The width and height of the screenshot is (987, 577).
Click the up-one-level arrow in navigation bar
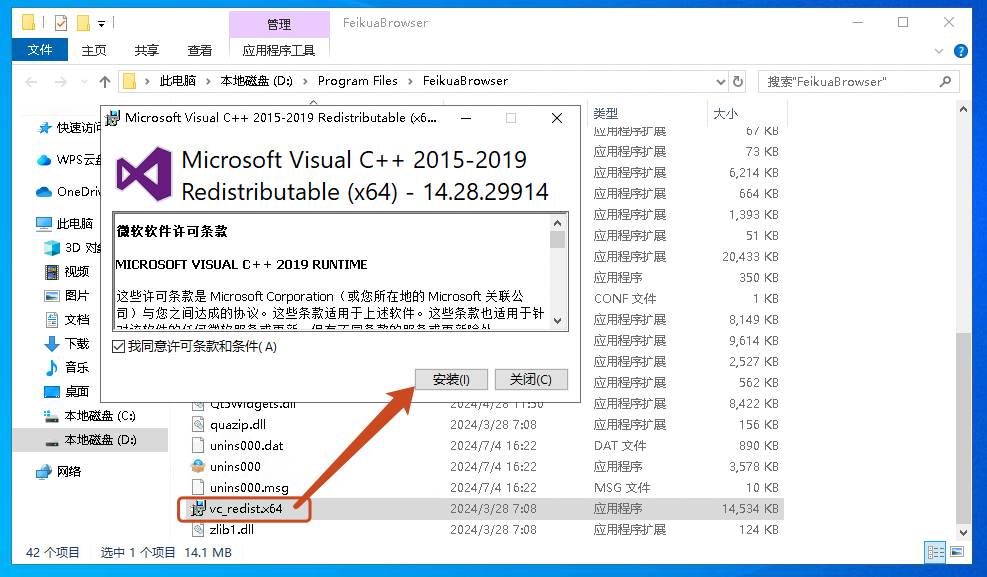point(105,81)
